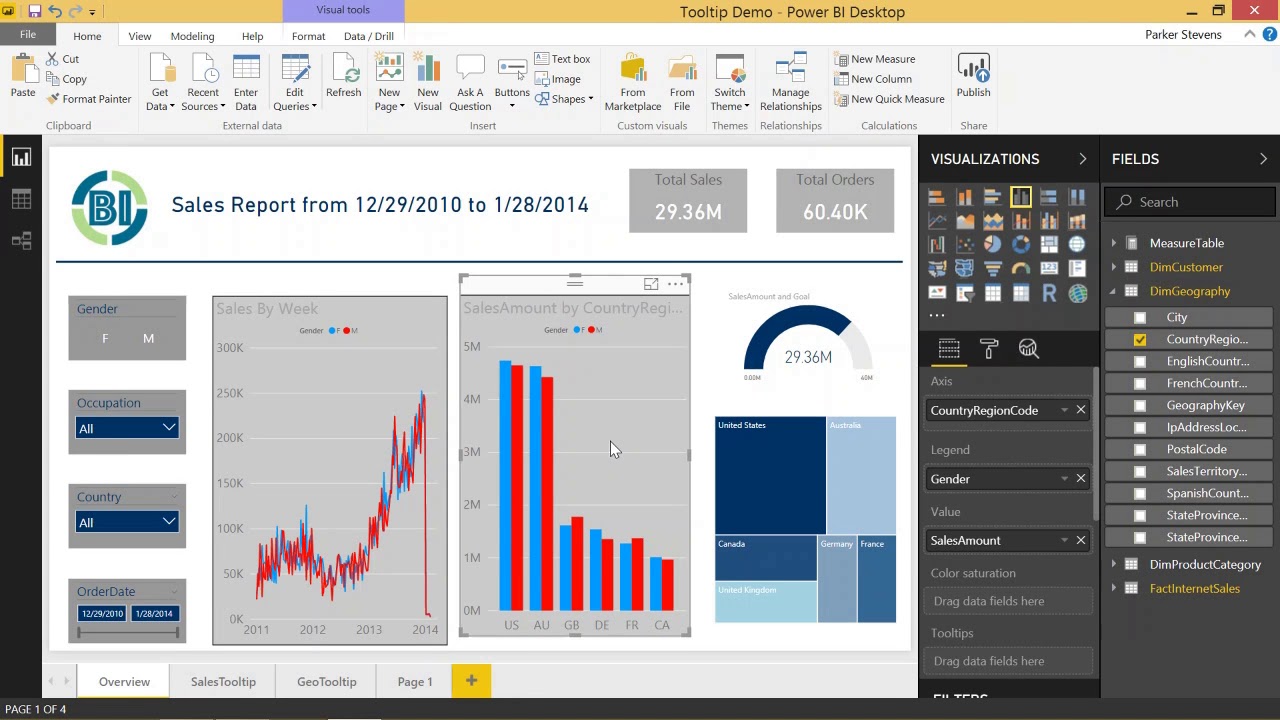Remove SalesAmount from Value well

(1080, 540)
